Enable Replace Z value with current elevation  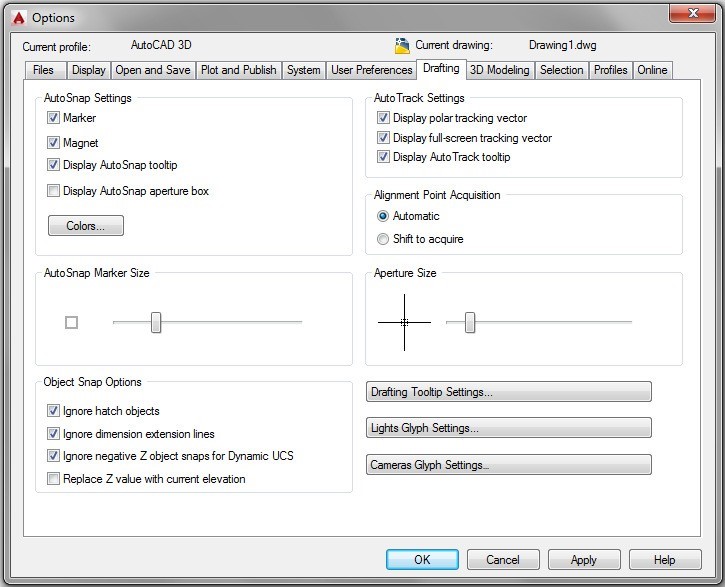tap(53, 478)
